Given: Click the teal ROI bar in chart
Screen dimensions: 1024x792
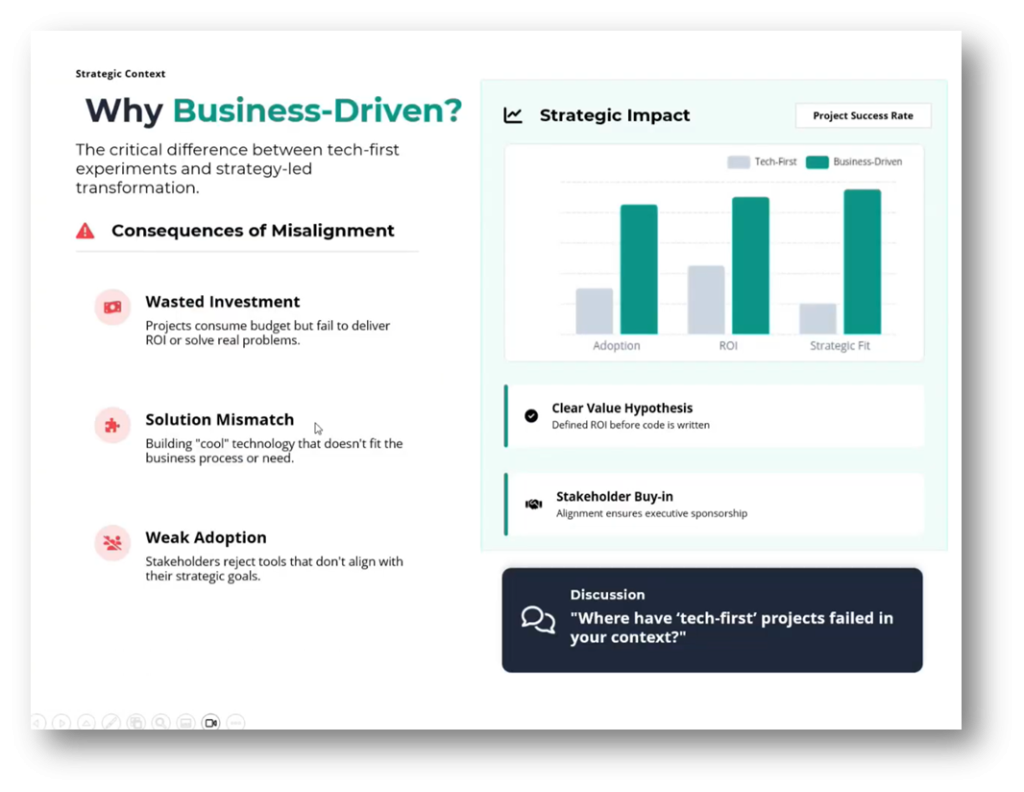Looking at the screenshot, I should click(x=750, y=265).
